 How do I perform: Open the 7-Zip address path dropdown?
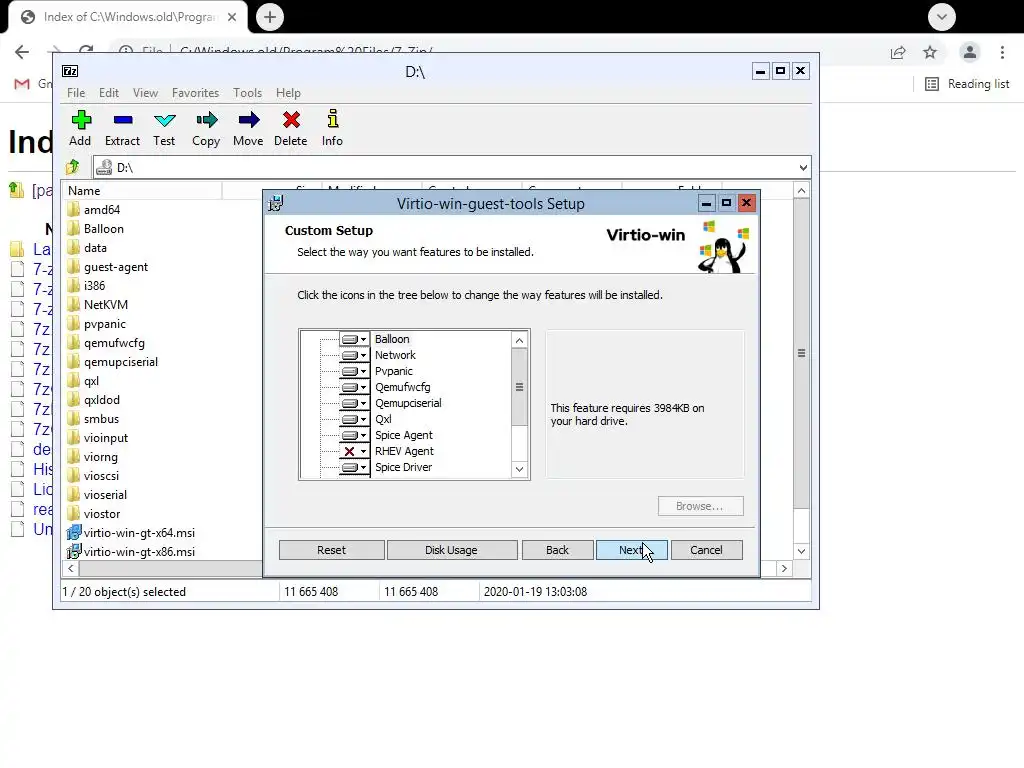(803, 168)
